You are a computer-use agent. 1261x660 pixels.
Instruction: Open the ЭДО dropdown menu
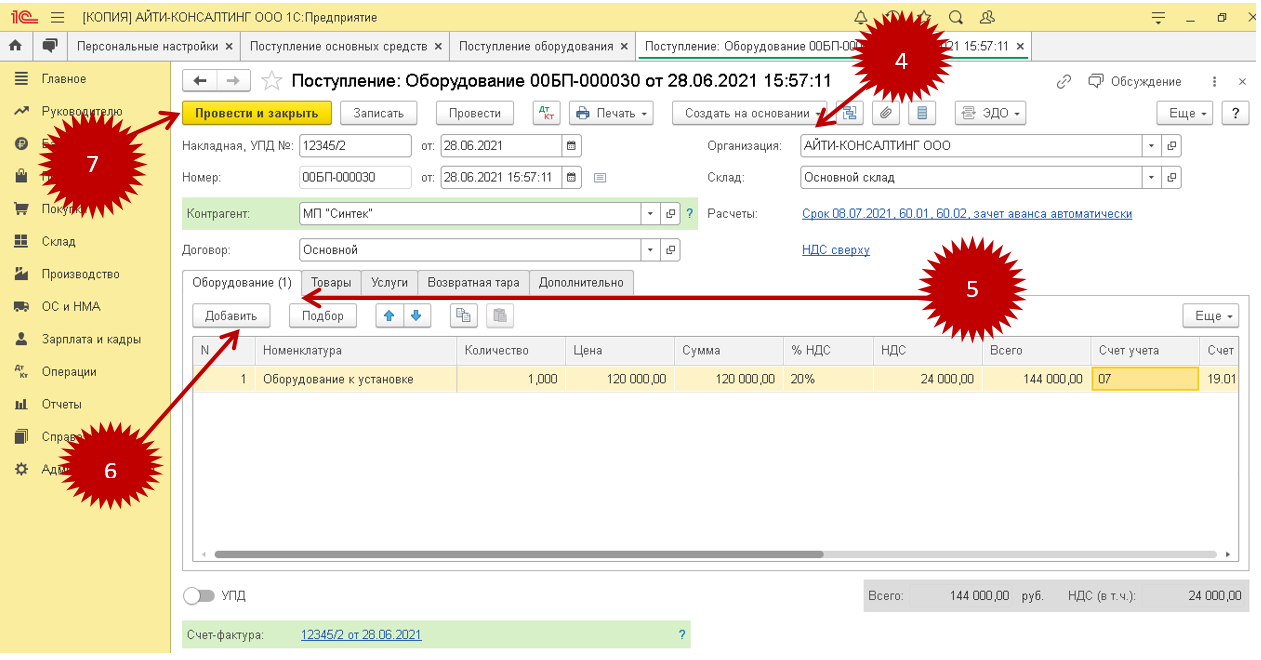(991, 113)
